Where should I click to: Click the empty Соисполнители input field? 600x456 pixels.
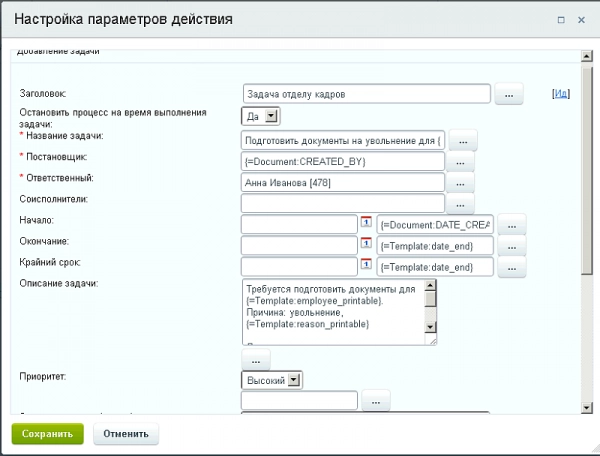tap(342, 204)
